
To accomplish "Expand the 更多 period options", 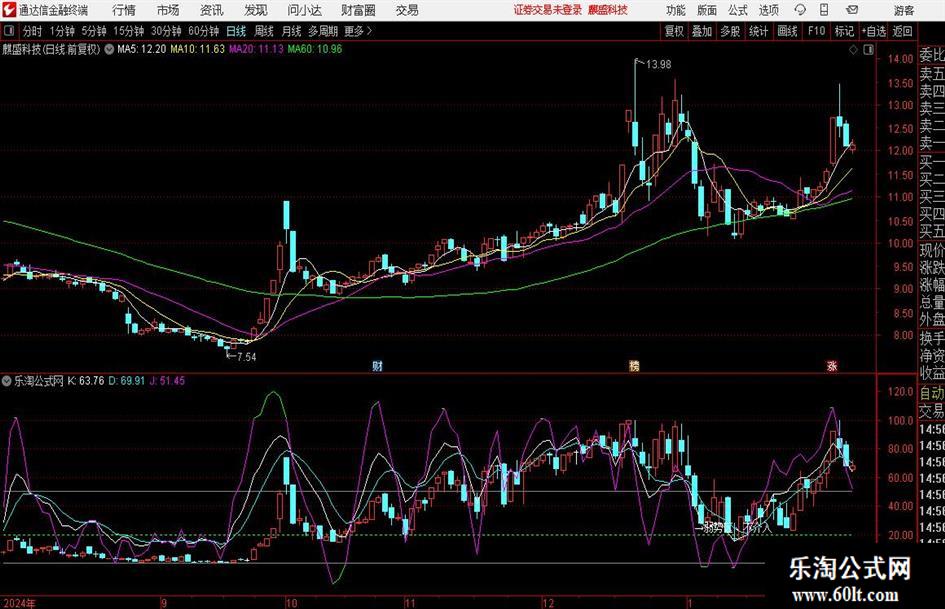I will point(358,31).
